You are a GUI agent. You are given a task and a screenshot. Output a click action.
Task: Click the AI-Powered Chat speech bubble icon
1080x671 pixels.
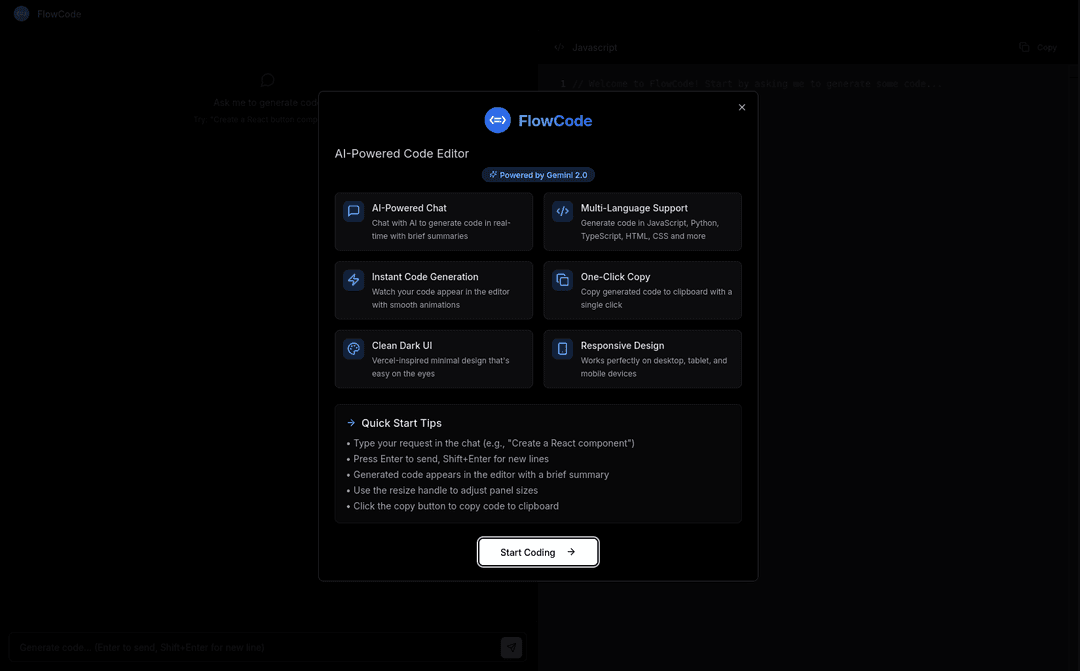(353, 211)
